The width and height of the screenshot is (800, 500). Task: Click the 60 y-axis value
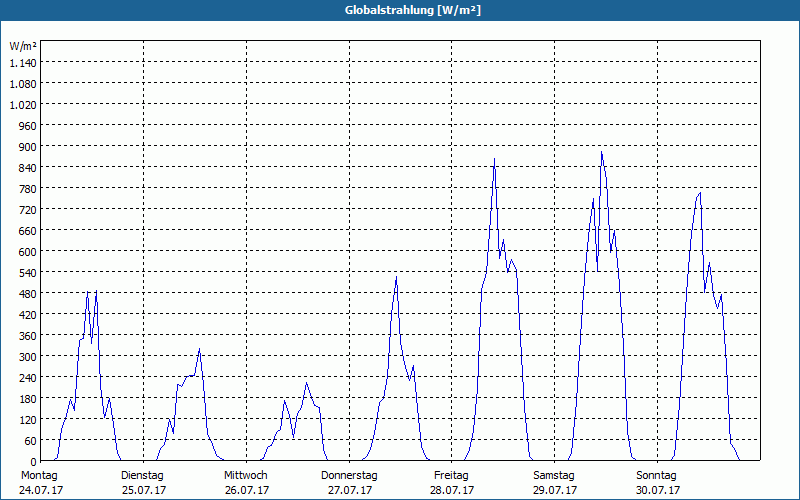(x=31, y=440)
